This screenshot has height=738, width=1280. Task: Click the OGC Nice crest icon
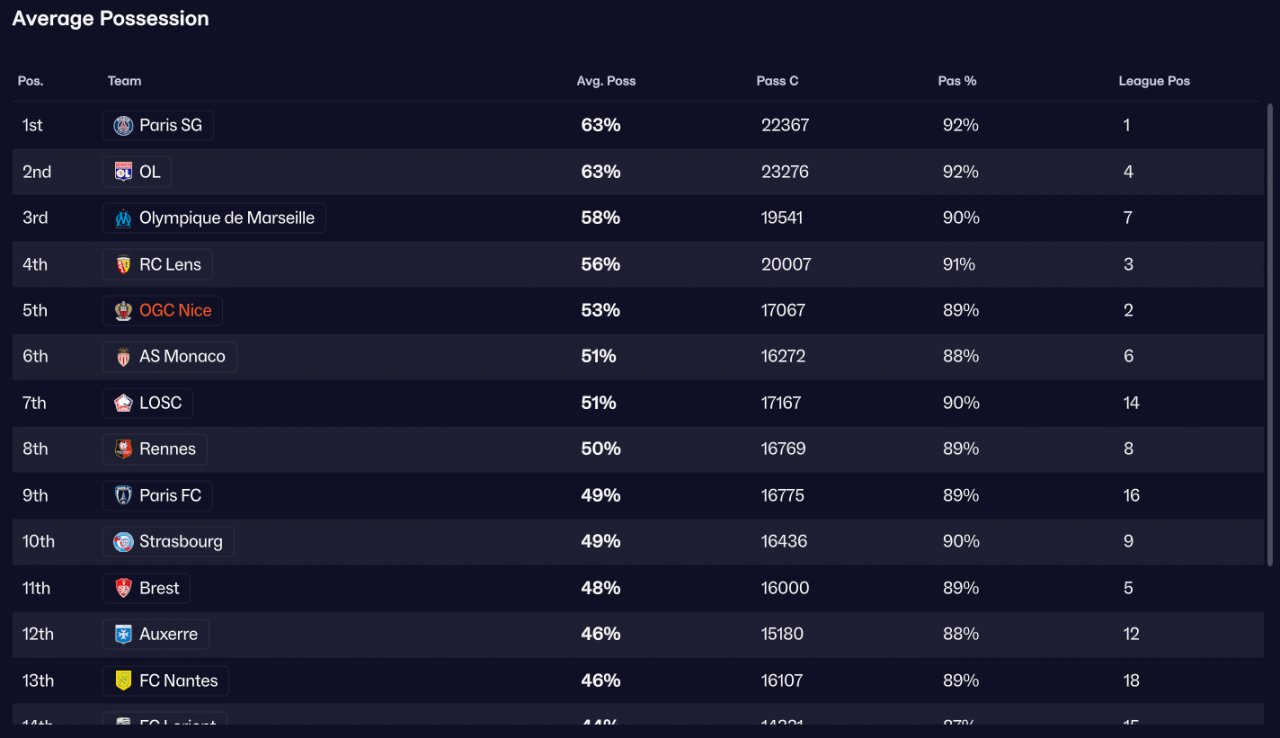[x=123, y=310]
